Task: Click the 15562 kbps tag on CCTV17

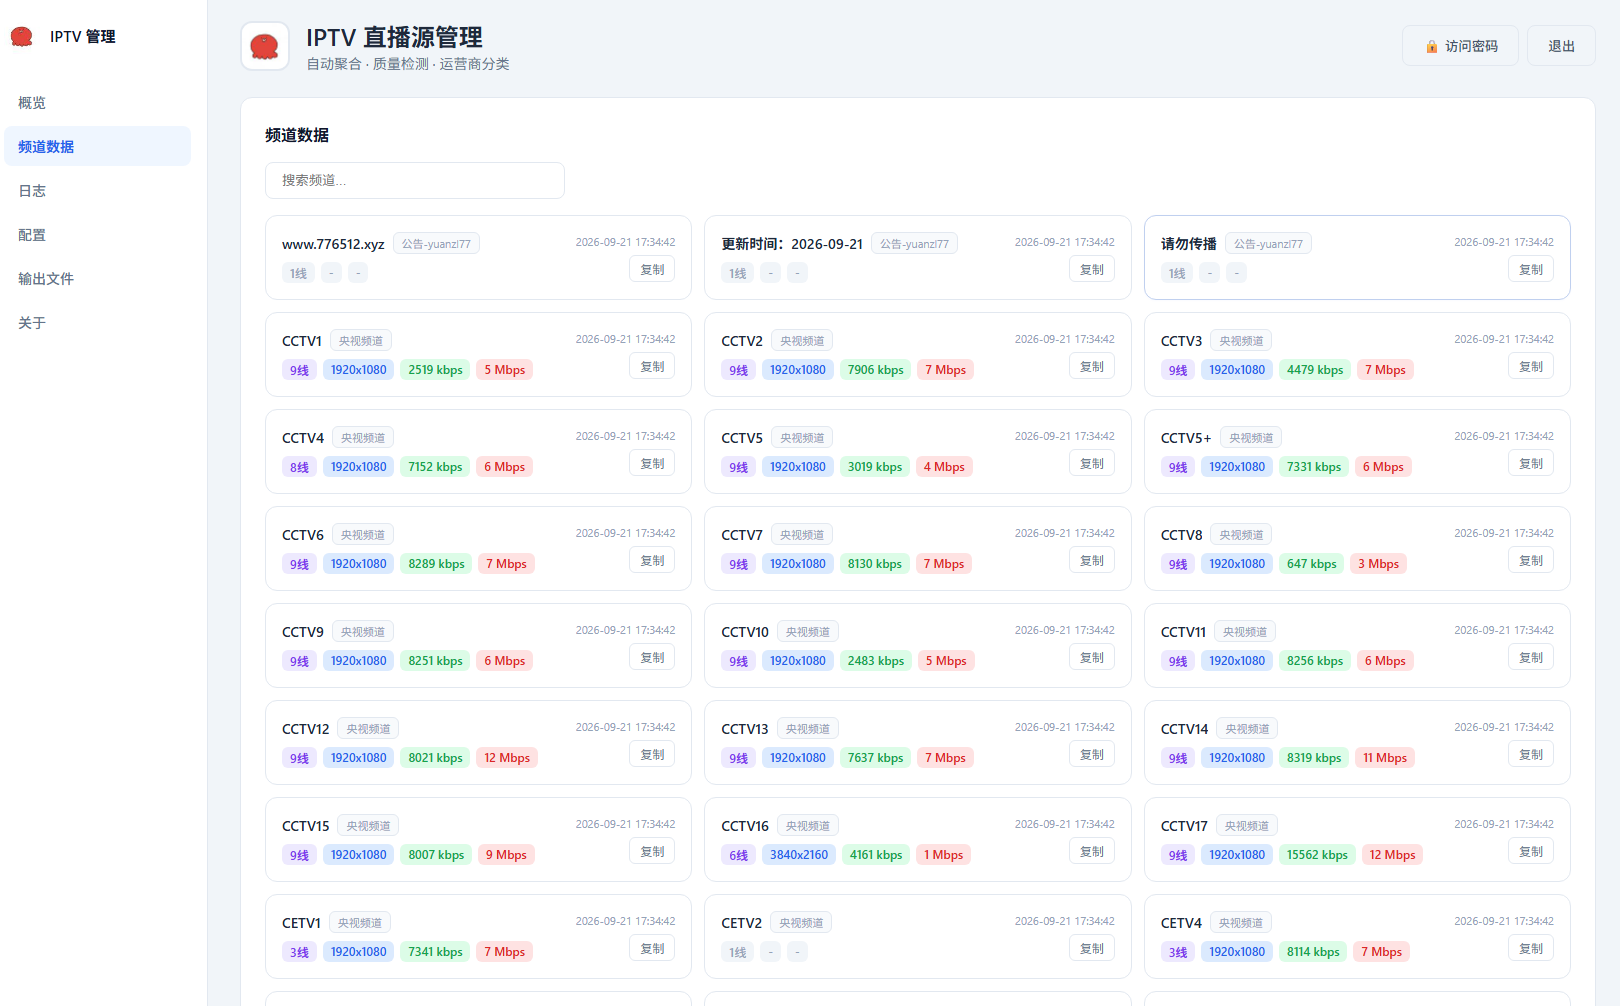Action: tap(1317, 855)
